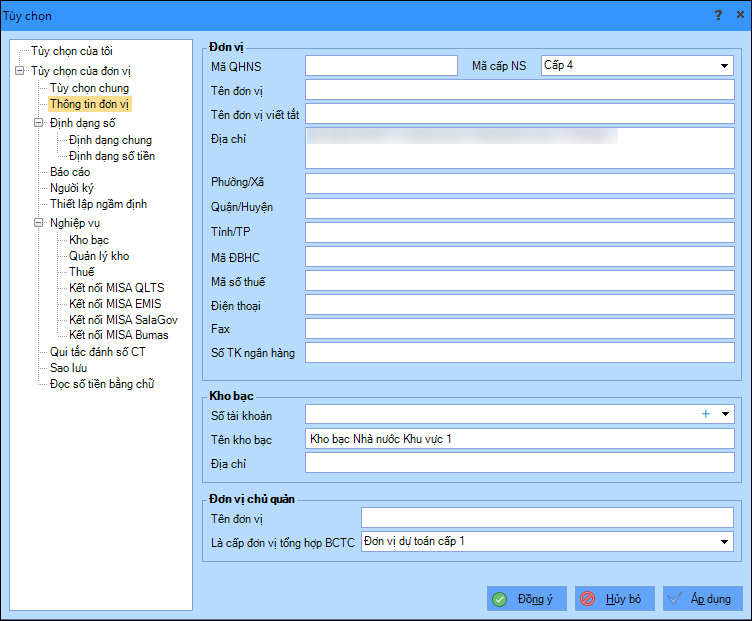Viewport: 752px width, 621px height.
Task: Click the help question mark icon
Action: [718, 15]
